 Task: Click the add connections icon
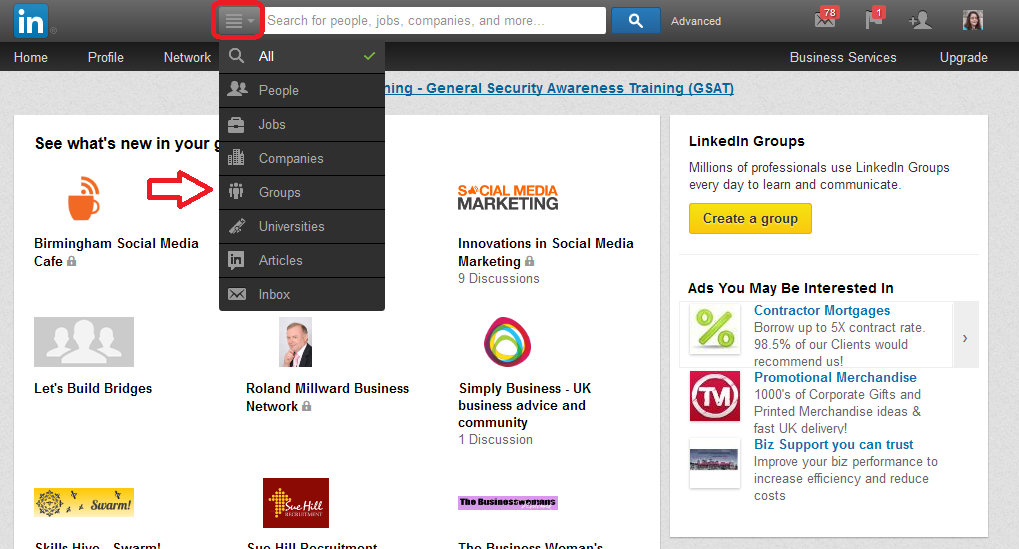pos(919,21)
